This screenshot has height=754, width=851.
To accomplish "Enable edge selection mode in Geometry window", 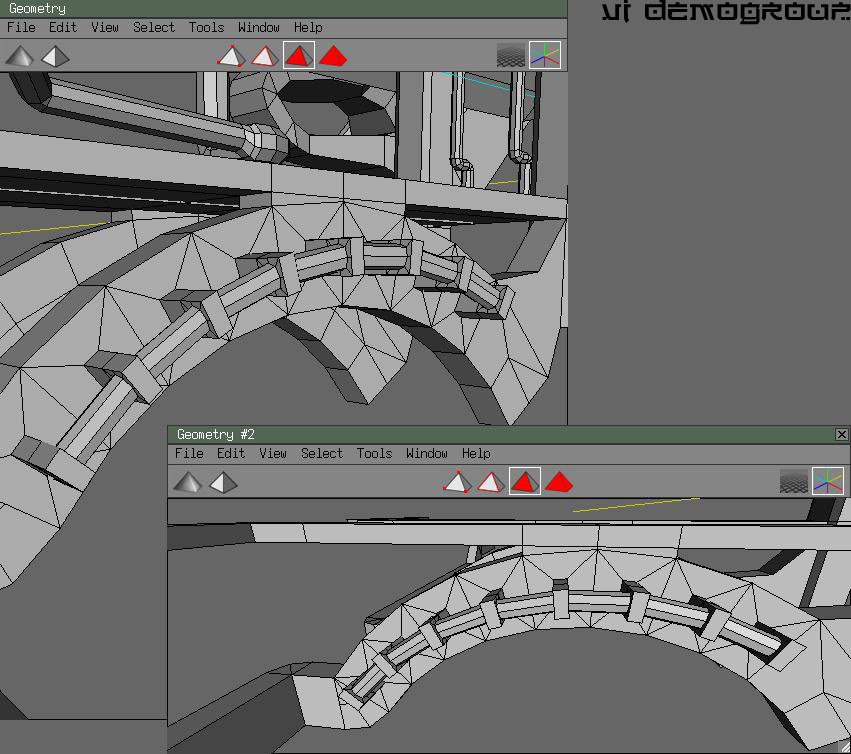I will (x=264, y=56).
